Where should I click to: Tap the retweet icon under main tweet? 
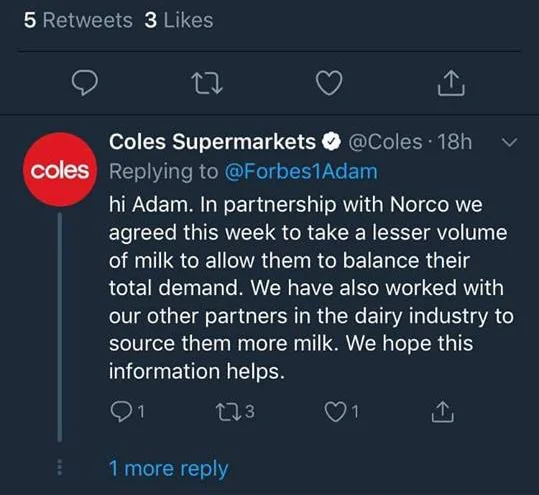coord(207,83)
